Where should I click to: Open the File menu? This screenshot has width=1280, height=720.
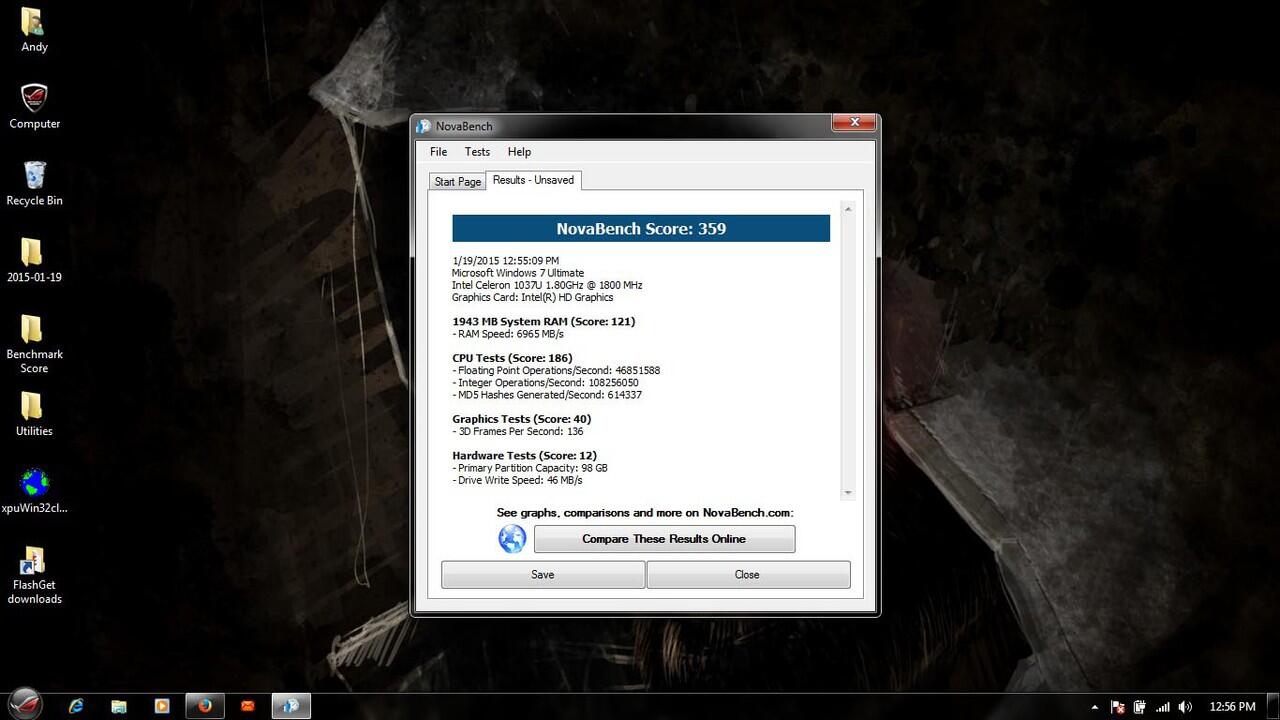[438, 152]
